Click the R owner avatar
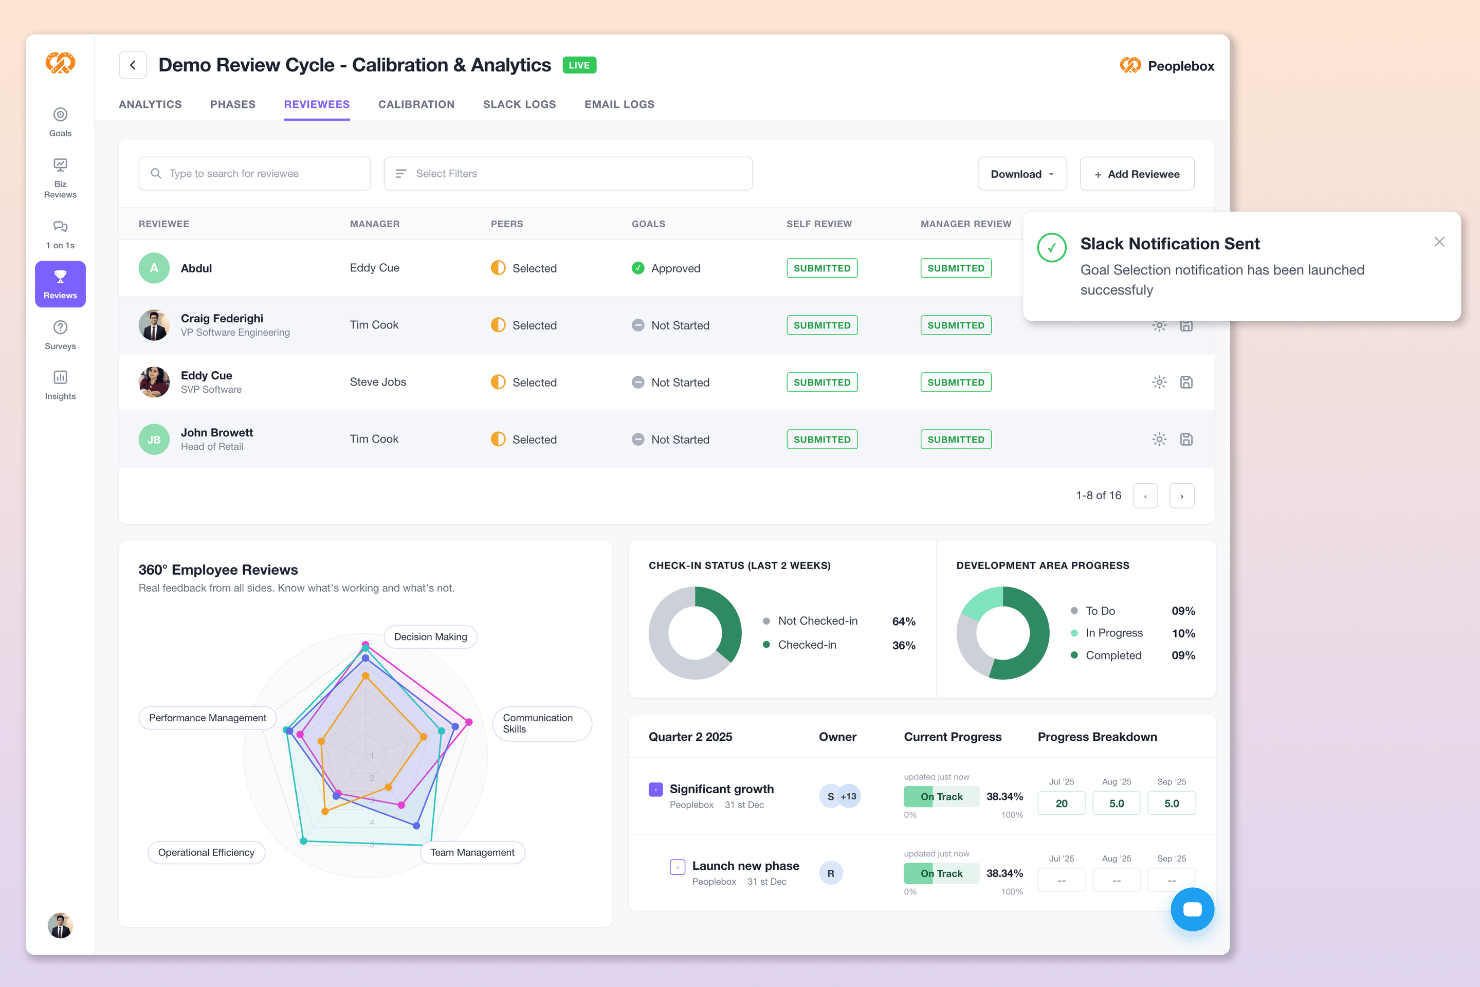1480x987 pixels. coord(830,873)
